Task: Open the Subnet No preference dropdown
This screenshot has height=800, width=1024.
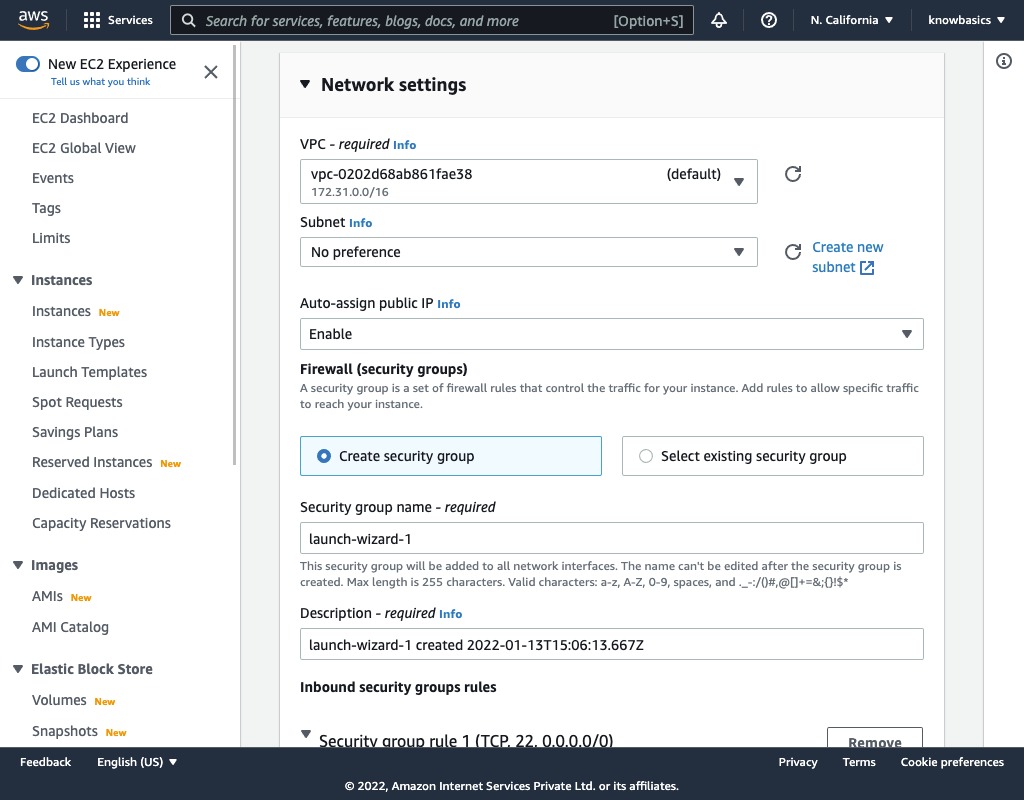Action: point(528,252)
